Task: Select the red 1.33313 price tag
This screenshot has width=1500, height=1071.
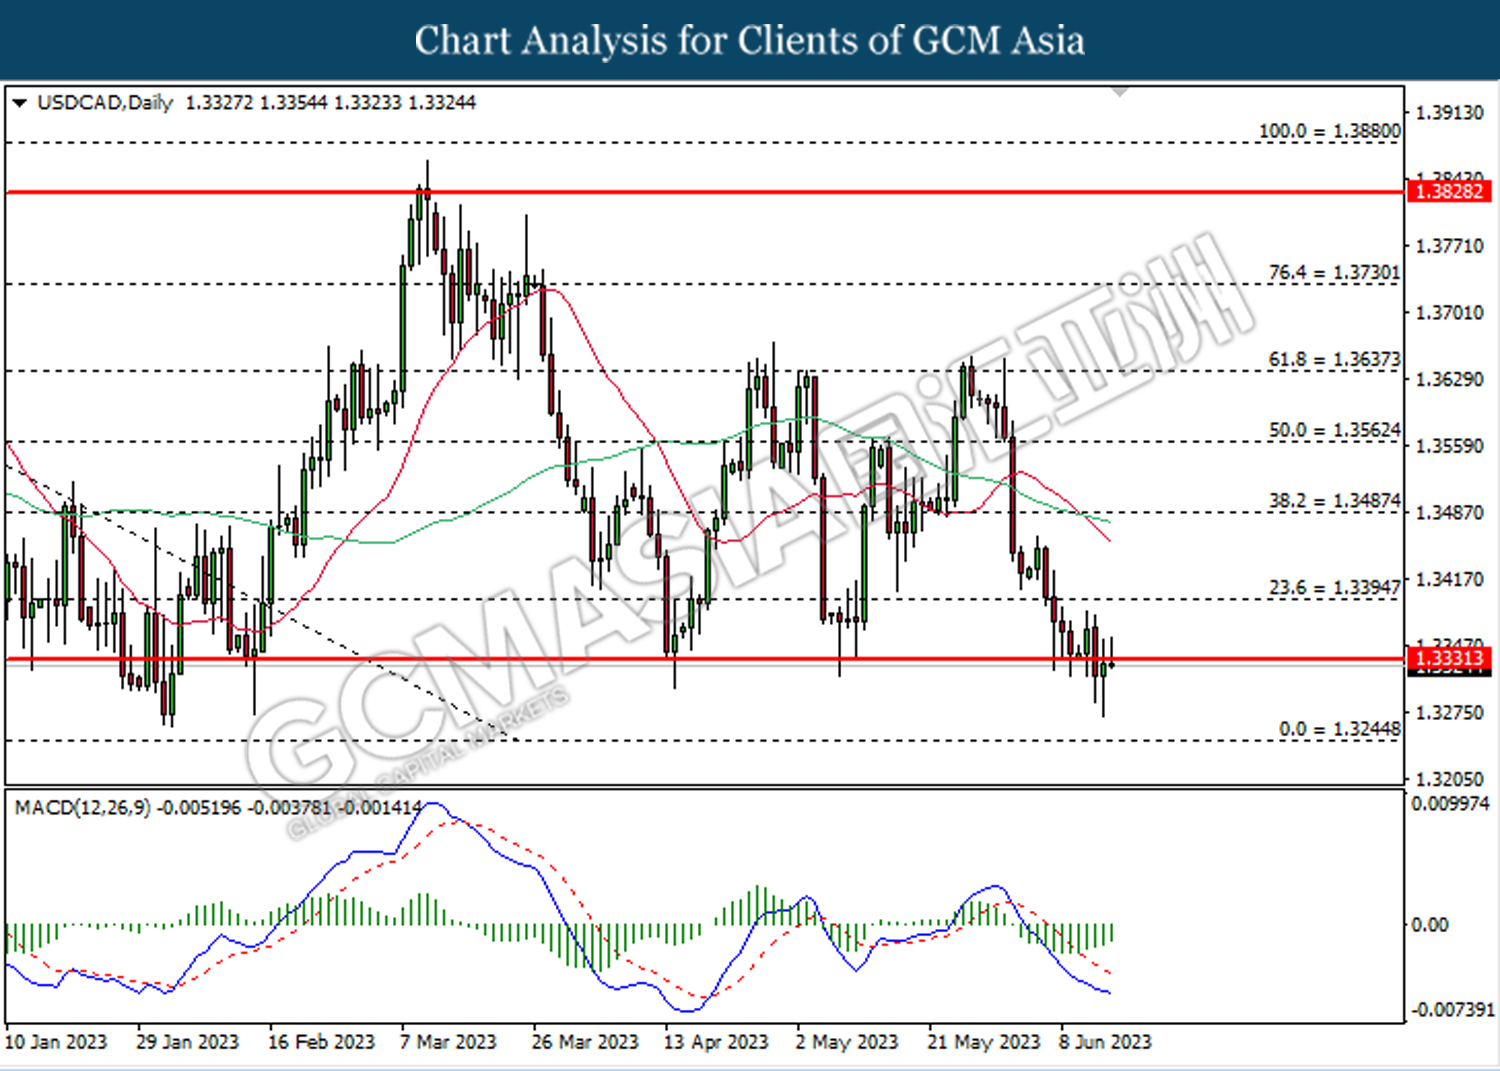Action: point(1449,658)
